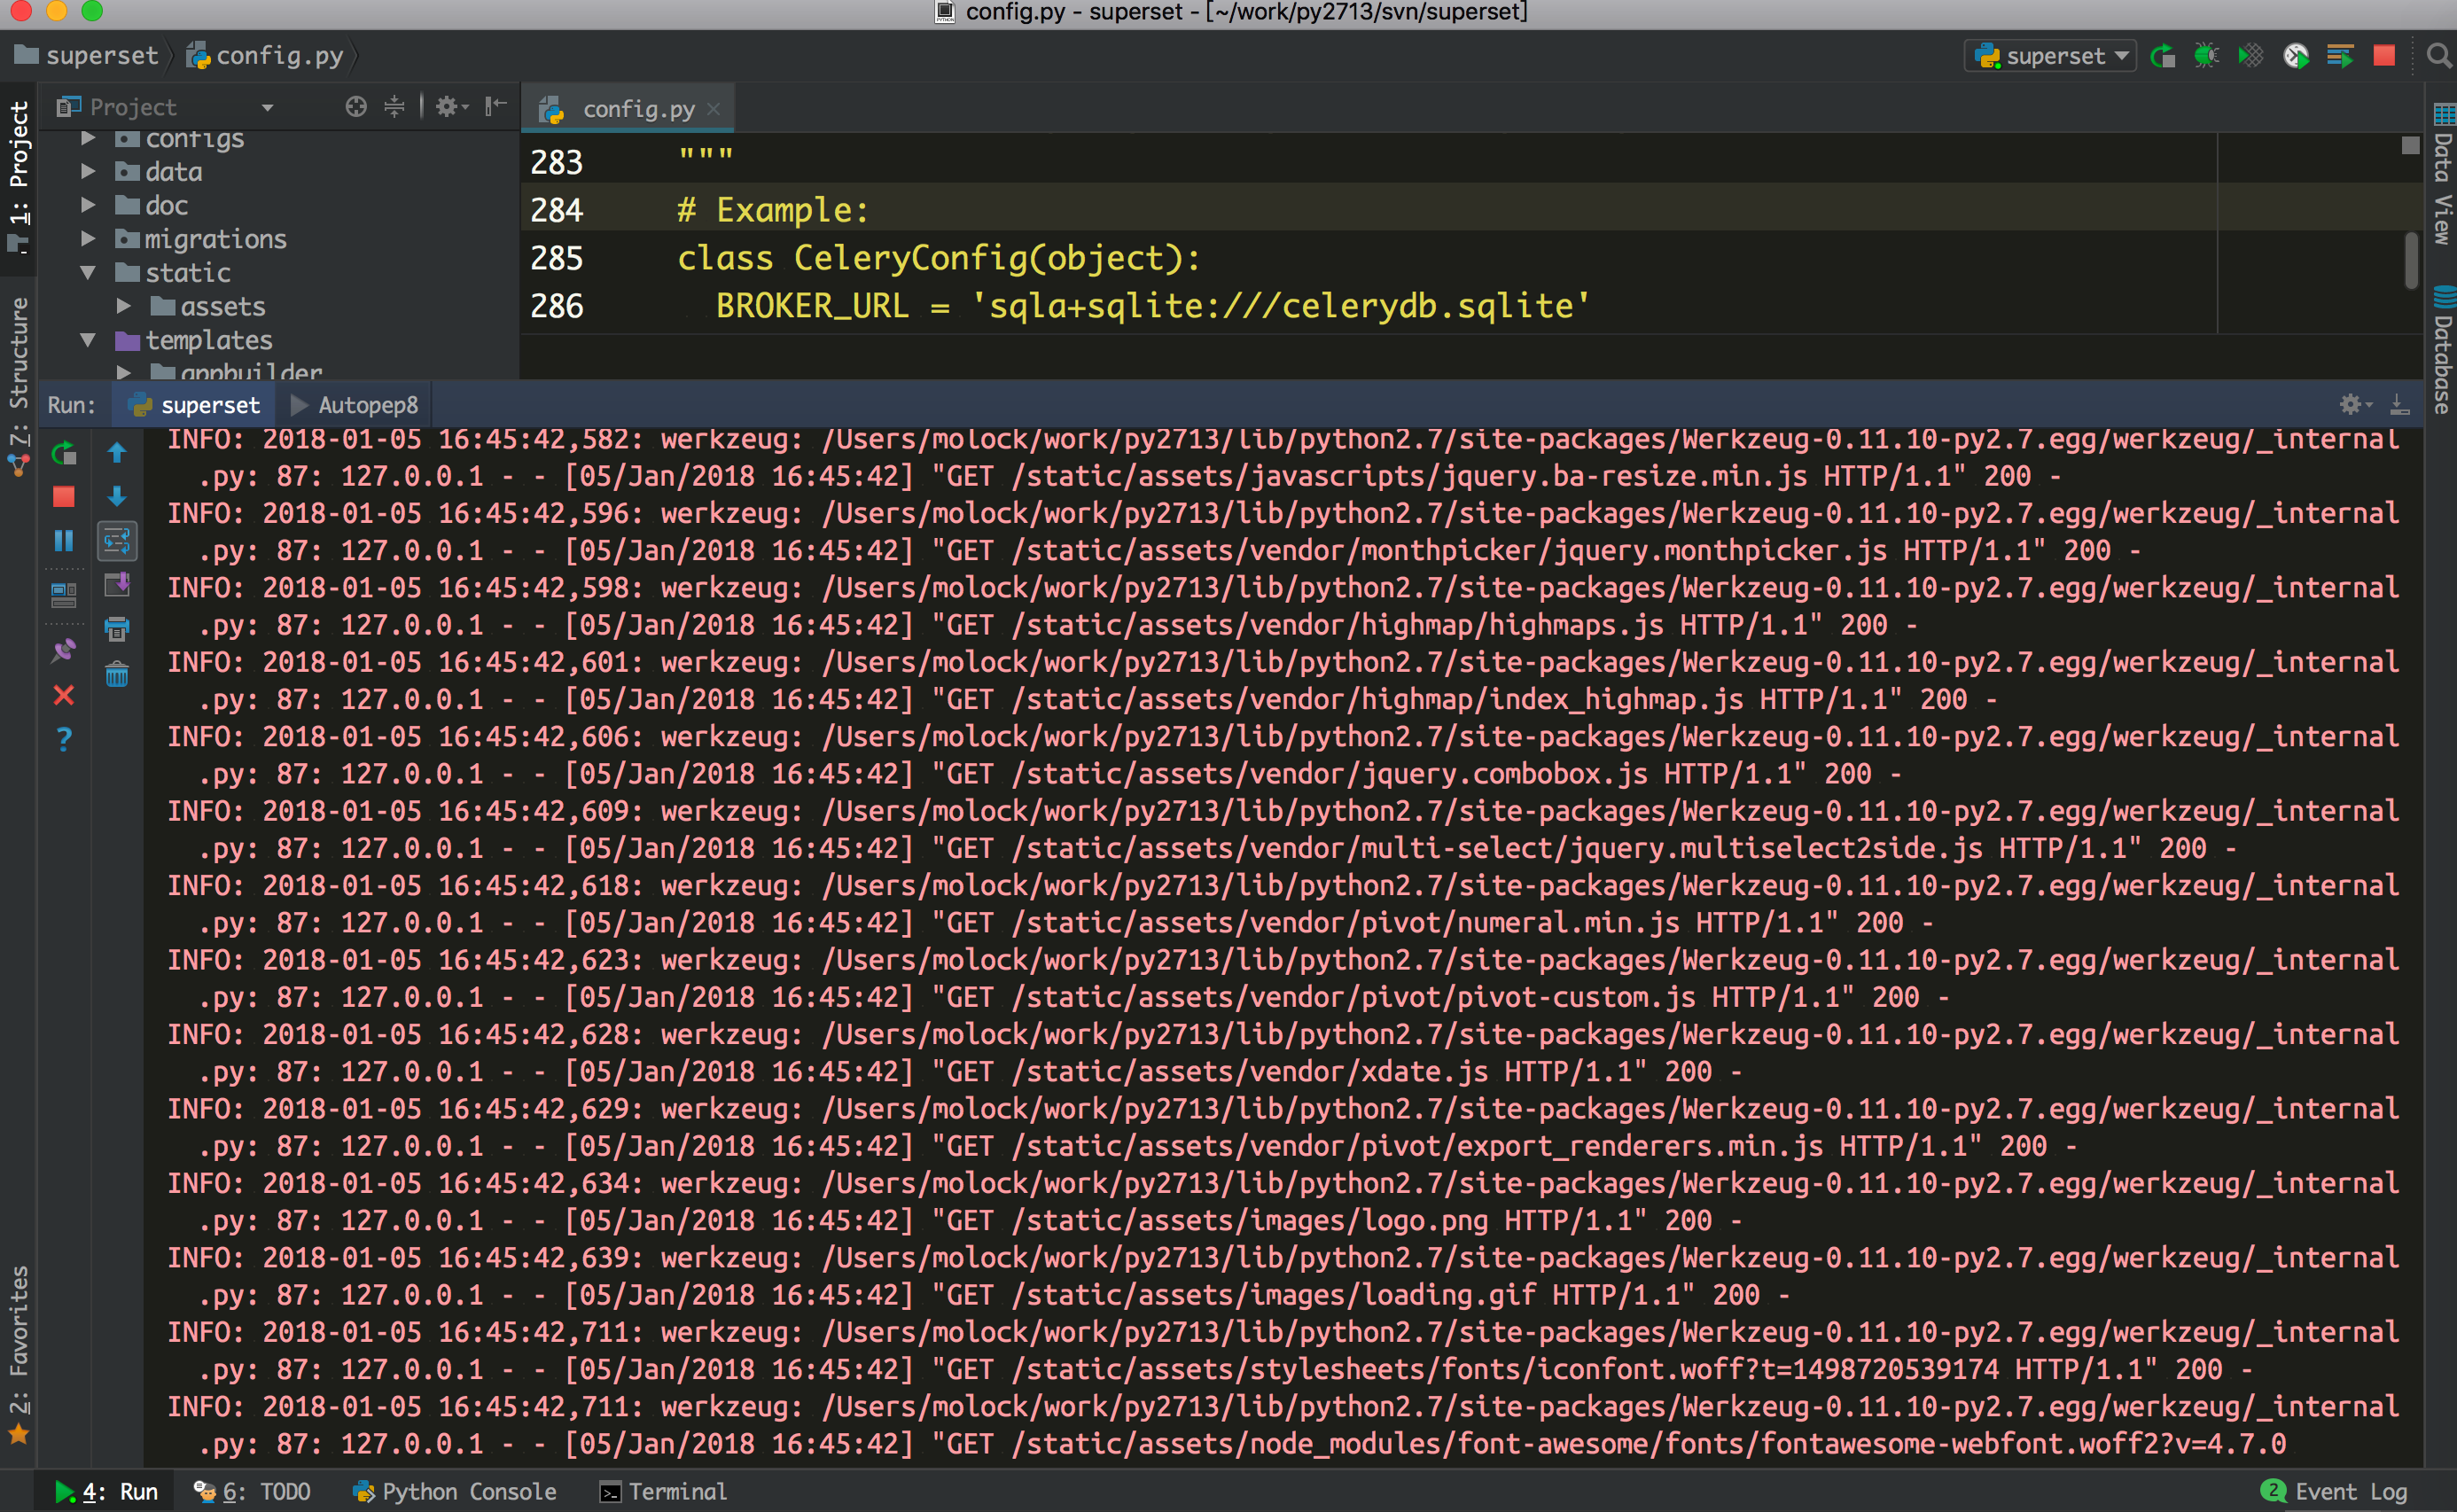Image resolution: width=2457 pixels, height=1512 pixels.
Task: Toggle the 2: Favorites side panel
Action: (x=18, y=1355)
